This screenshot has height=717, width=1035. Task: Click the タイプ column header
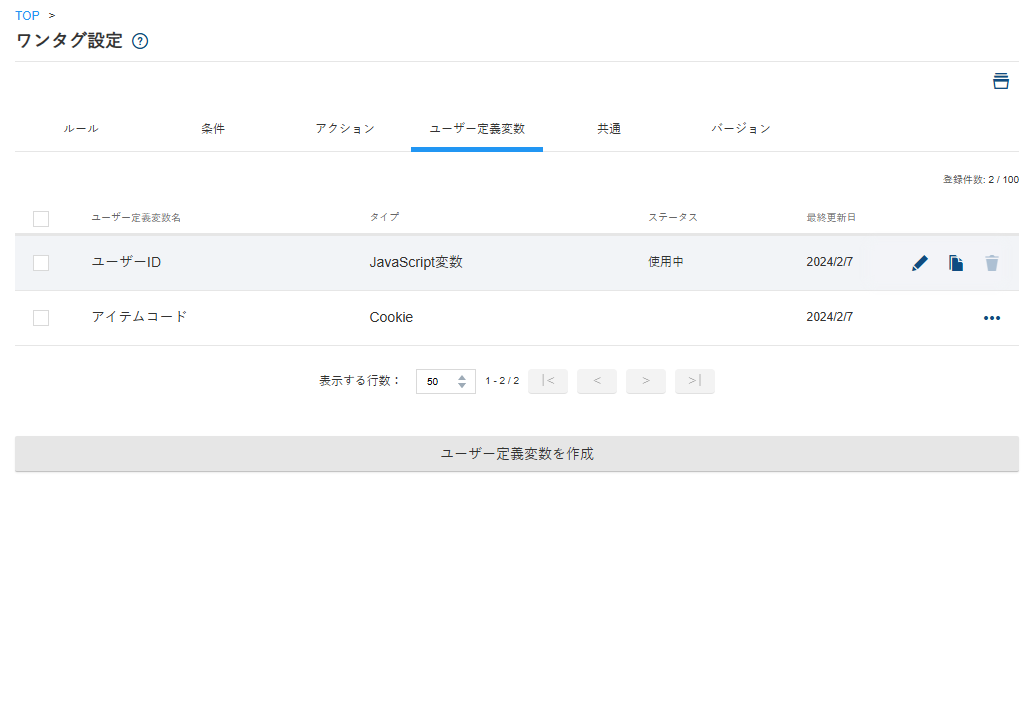click(384, 217)
